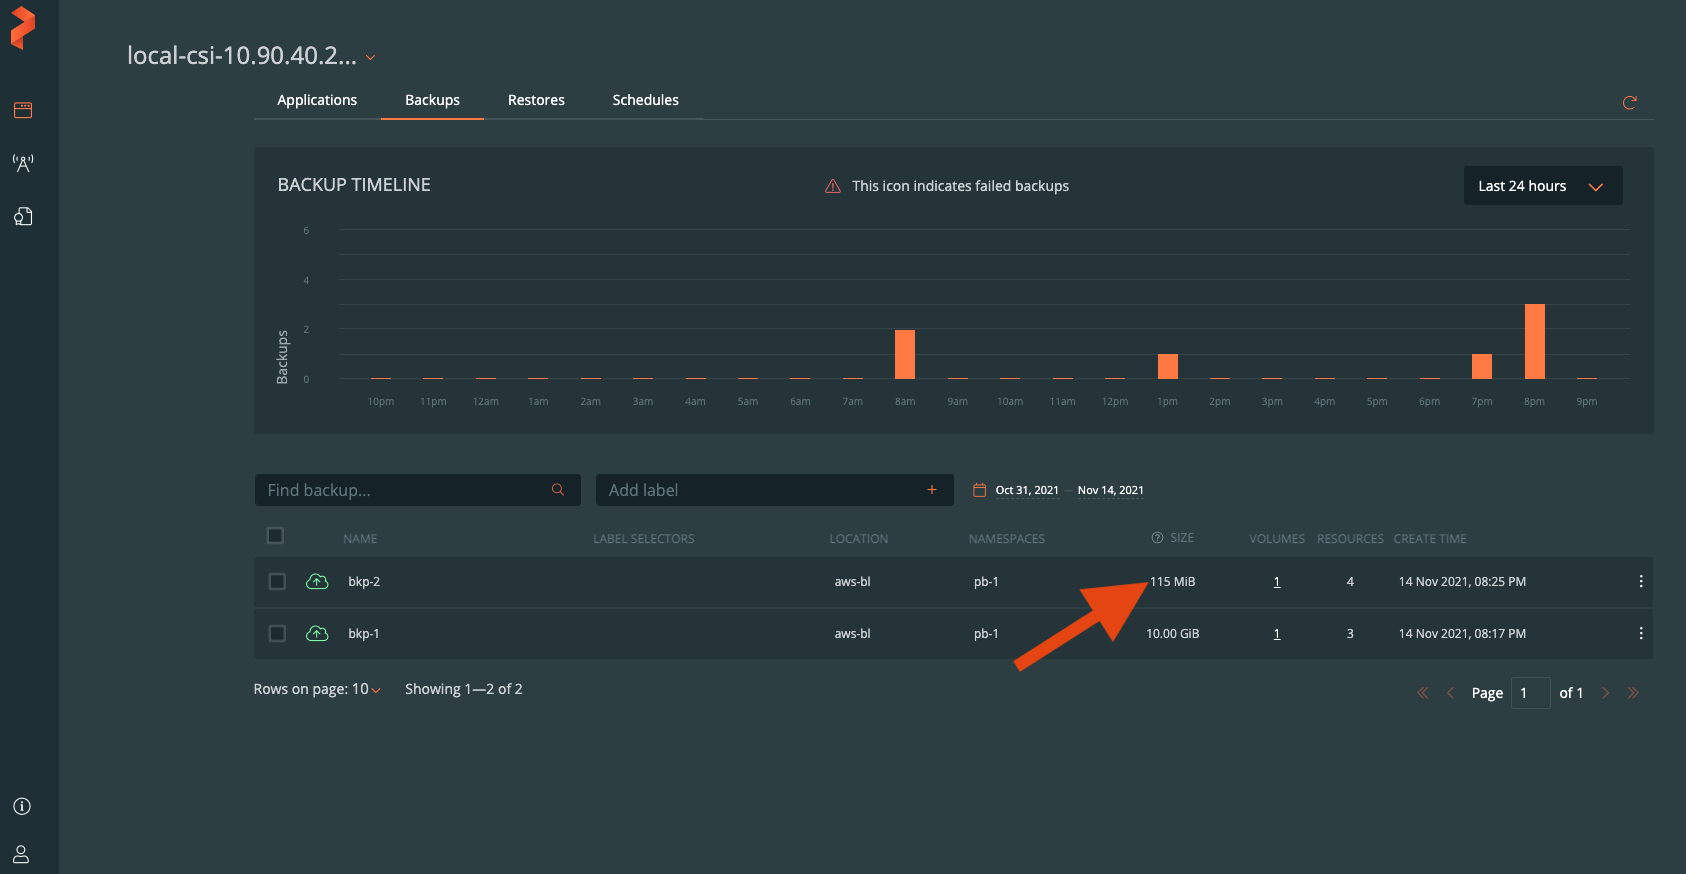Click the Oct 31, 2021 start date
This screenshot has height=874, width=1686.
point(1027,490)
